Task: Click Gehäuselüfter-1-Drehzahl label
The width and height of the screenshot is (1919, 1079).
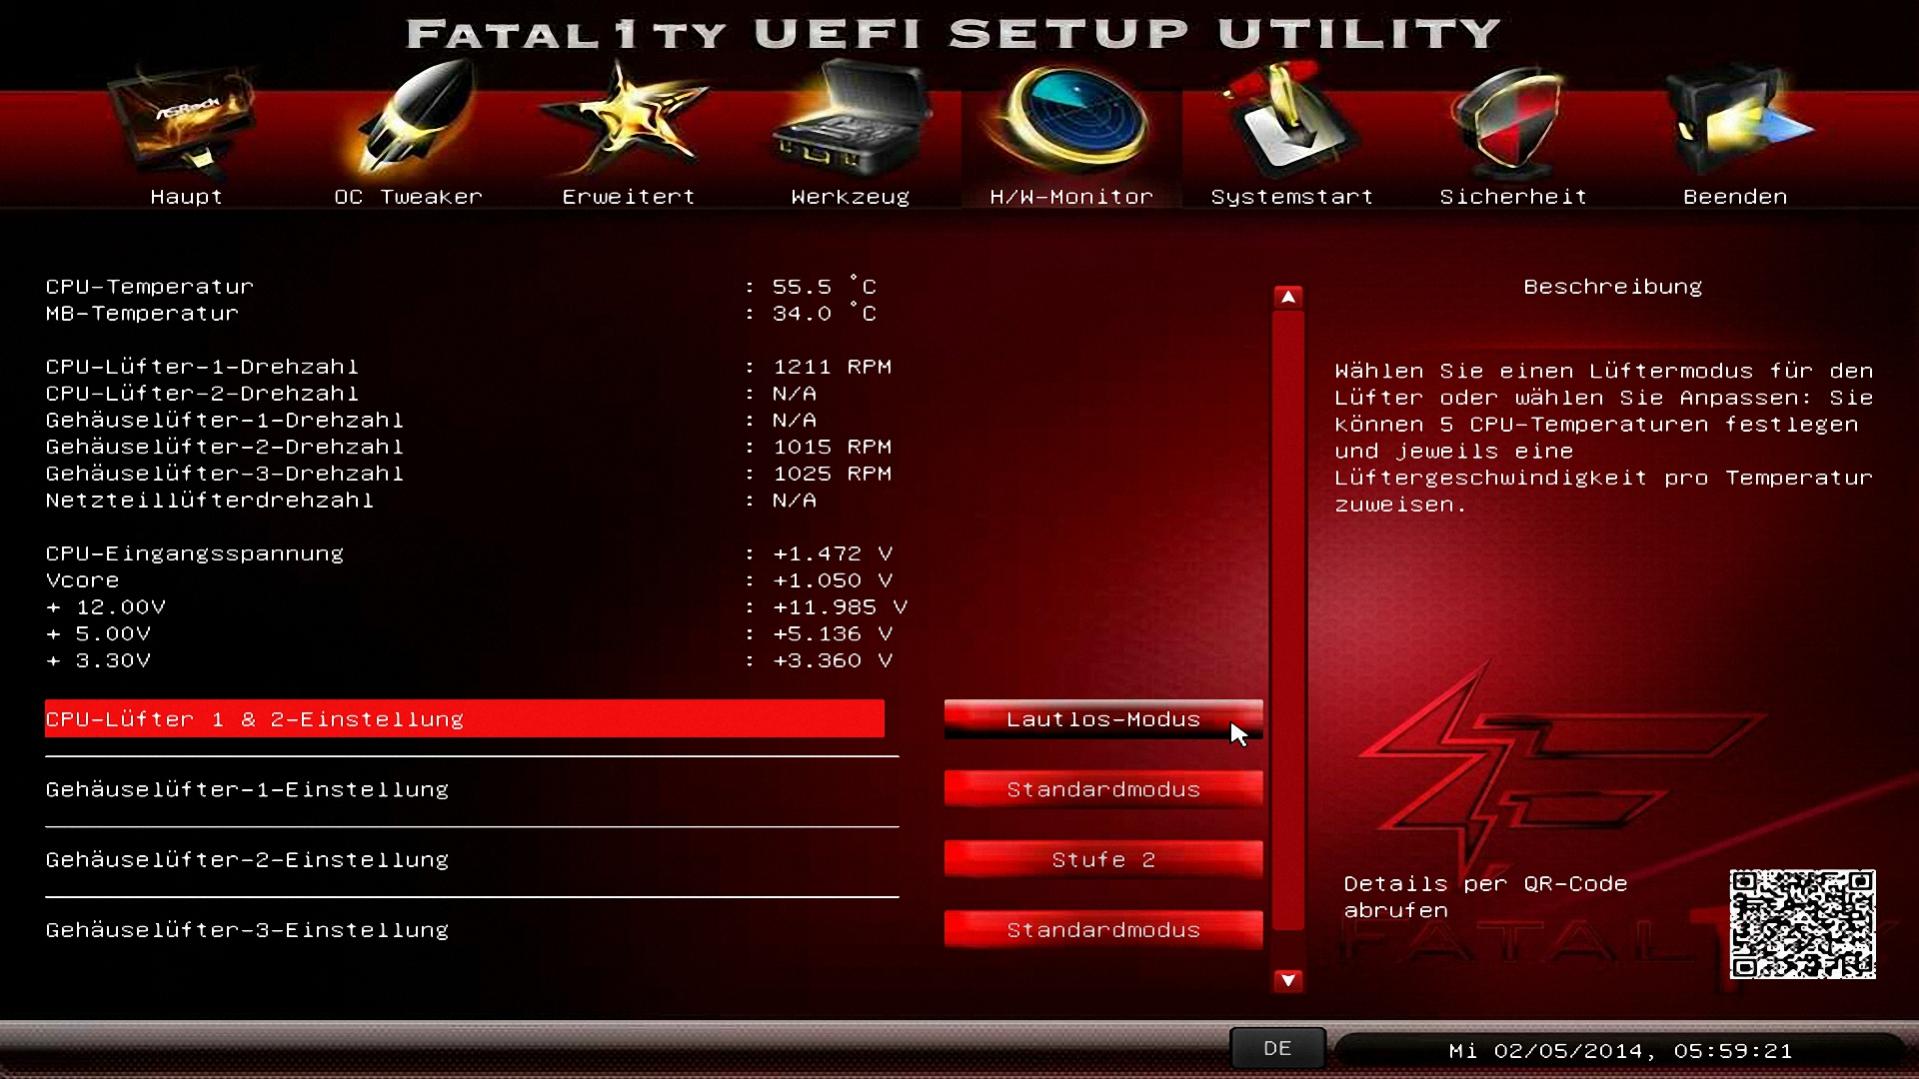Action: tap(225, 420)
